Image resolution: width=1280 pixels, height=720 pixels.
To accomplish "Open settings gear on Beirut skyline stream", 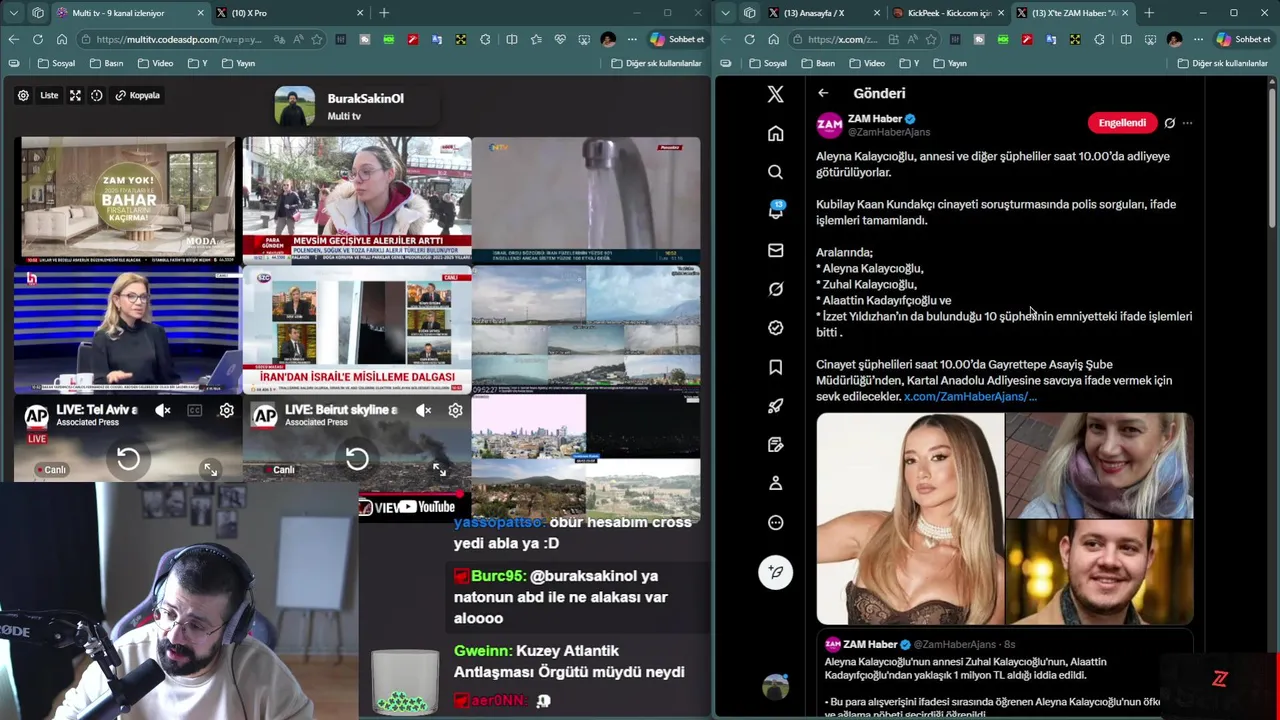I will point(455,410).
